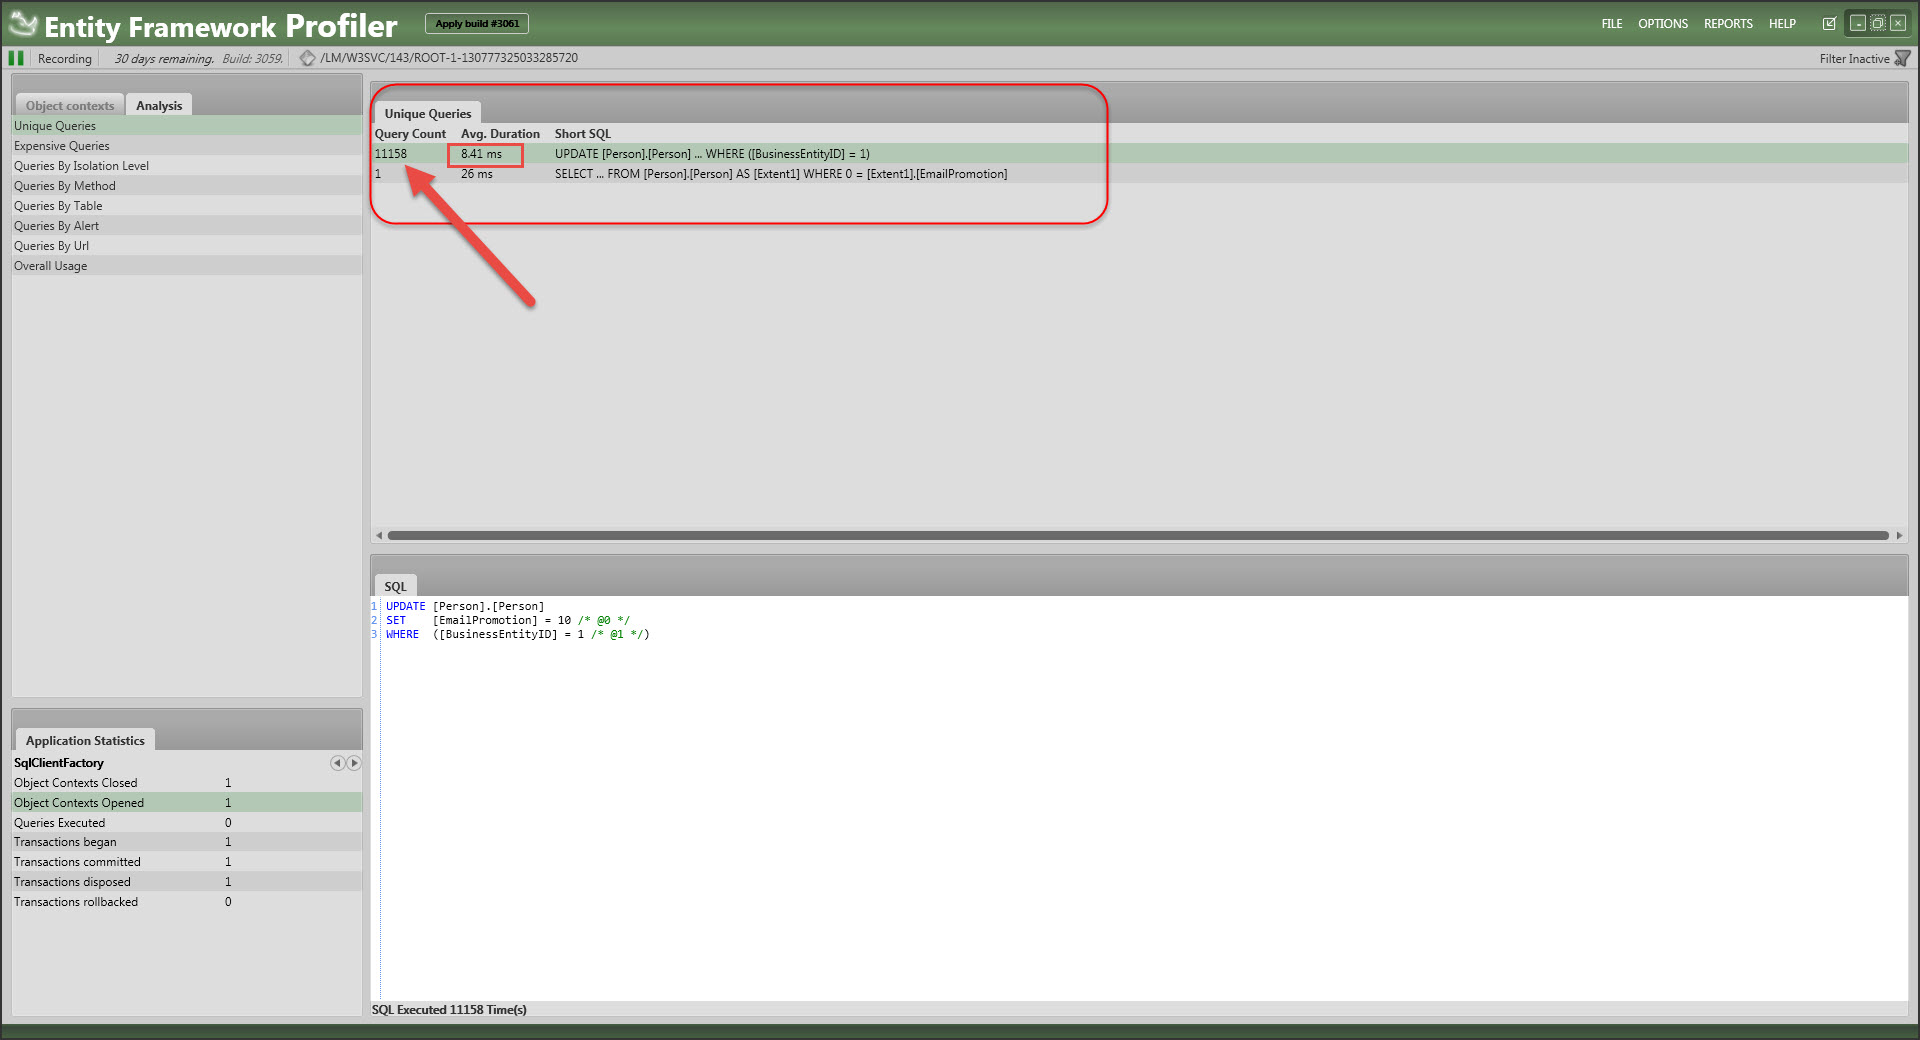Sort by the Short SQL column header
Viewport: 1920px width, 1040px height.
tap(582, 134)
